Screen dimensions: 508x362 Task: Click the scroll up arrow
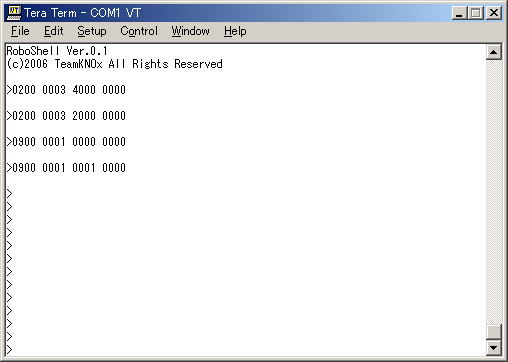pos(494,52)
